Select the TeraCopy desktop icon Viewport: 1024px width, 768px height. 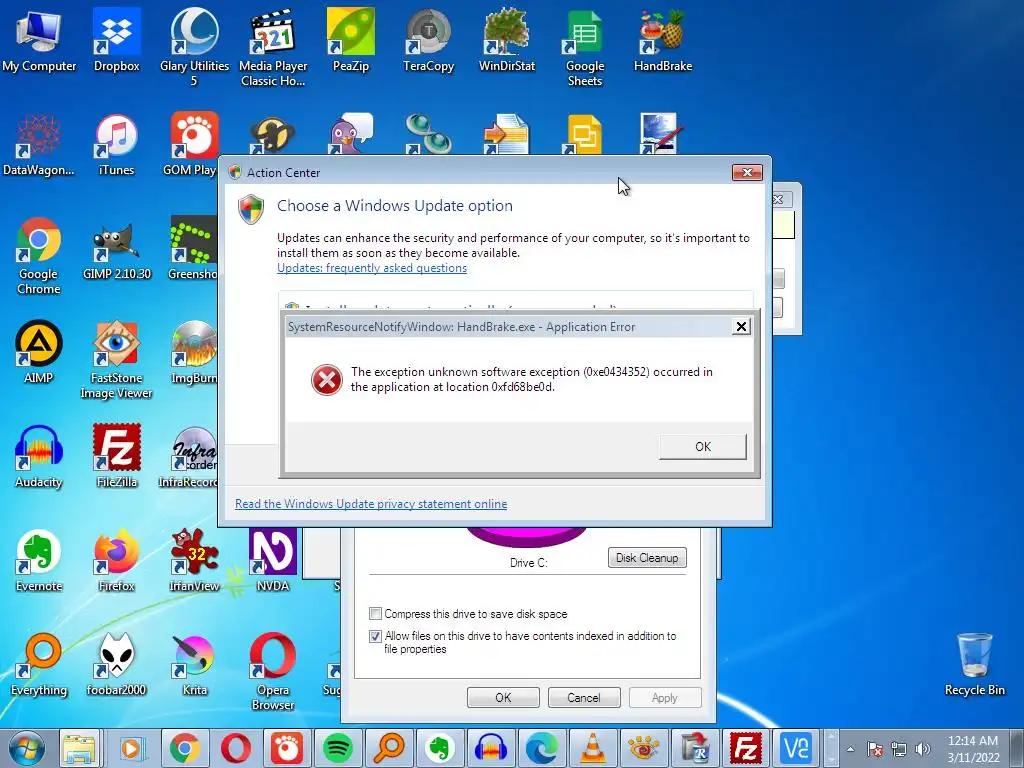tap(428, 40)
